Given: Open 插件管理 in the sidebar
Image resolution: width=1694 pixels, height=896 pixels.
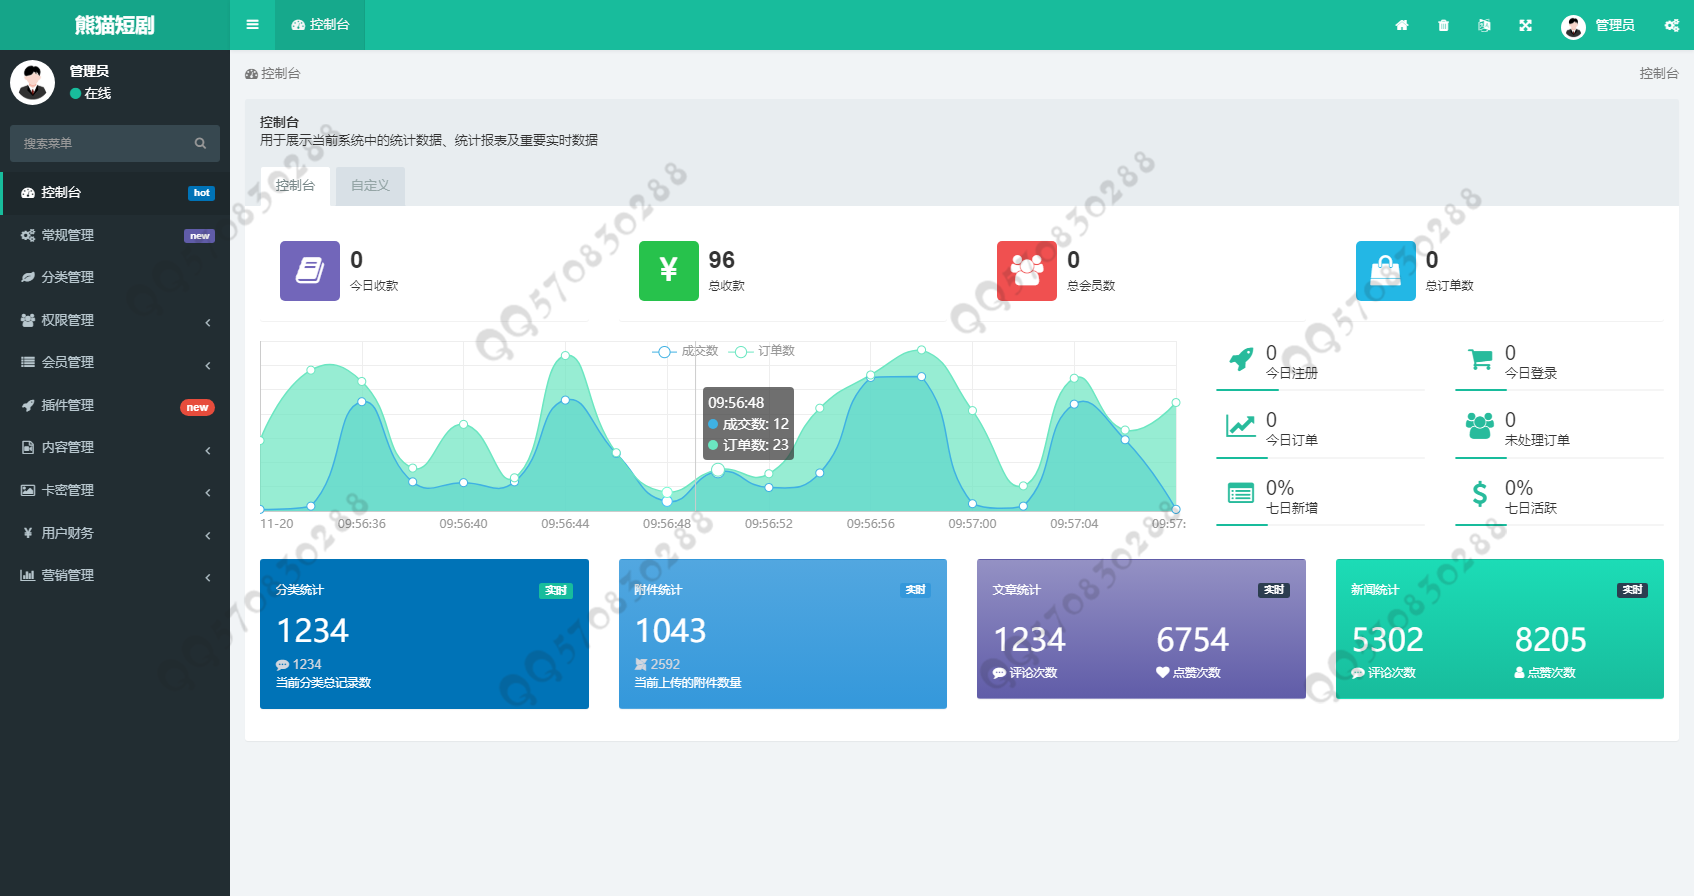Looking at the screenshot, I should coord(115,405).
